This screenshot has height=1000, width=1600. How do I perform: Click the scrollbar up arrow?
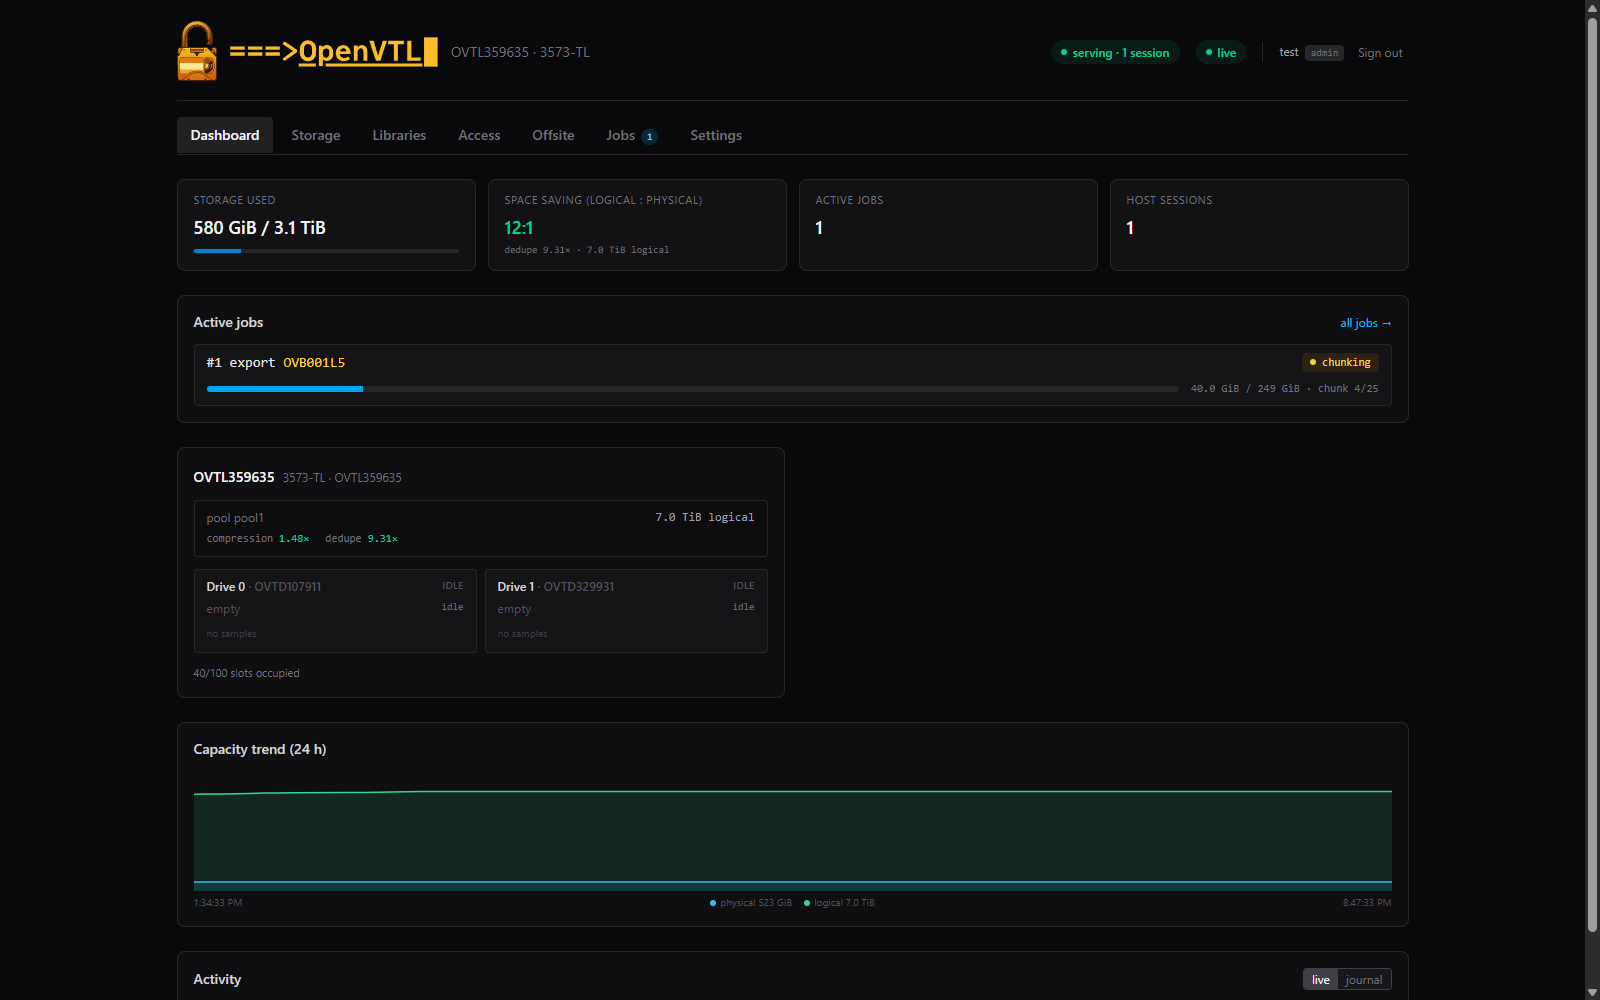click(x=1592, y=8)
